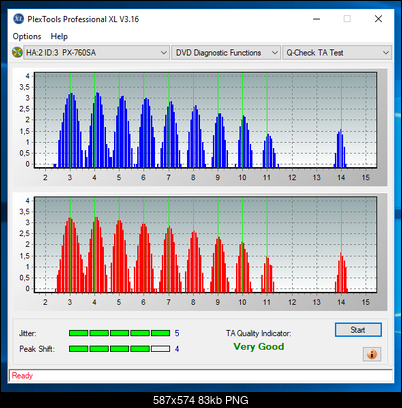
Task: Click the Start button
Action: tap(358, 330)
